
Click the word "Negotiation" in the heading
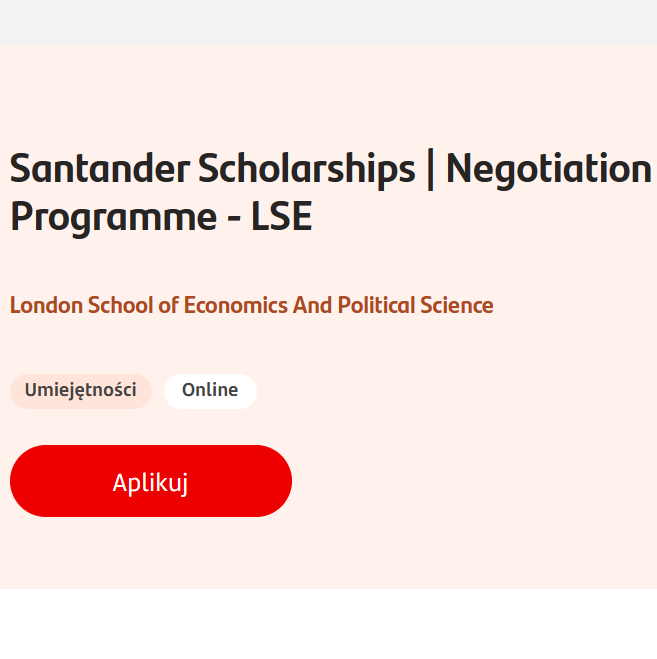click(x=548, y=169)
